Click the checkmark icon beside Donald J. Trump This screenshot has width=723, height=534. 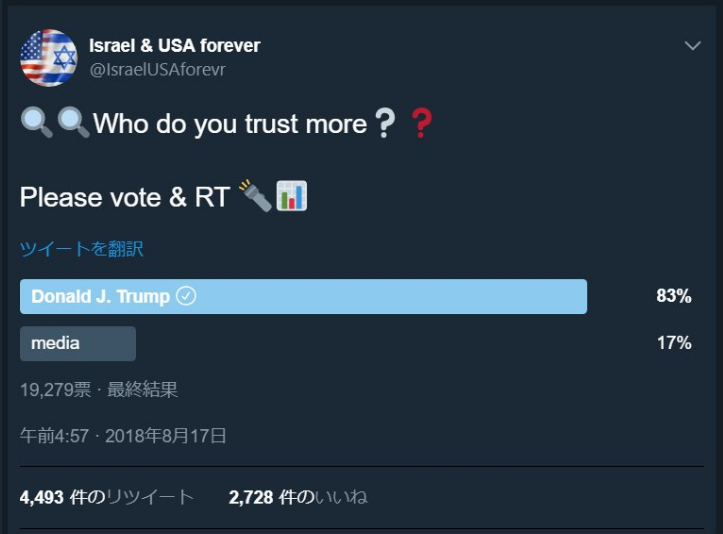186,297
